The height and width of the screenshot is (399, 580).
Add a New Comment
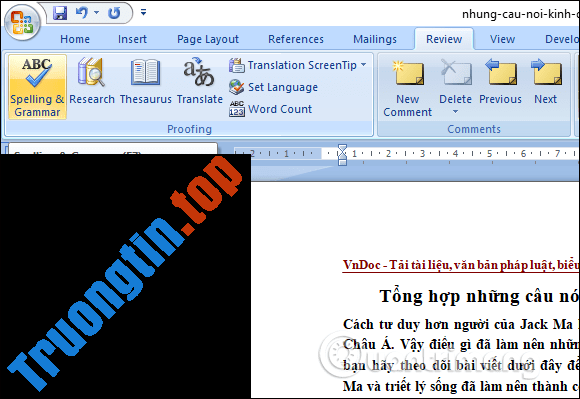tap(408, 87)
